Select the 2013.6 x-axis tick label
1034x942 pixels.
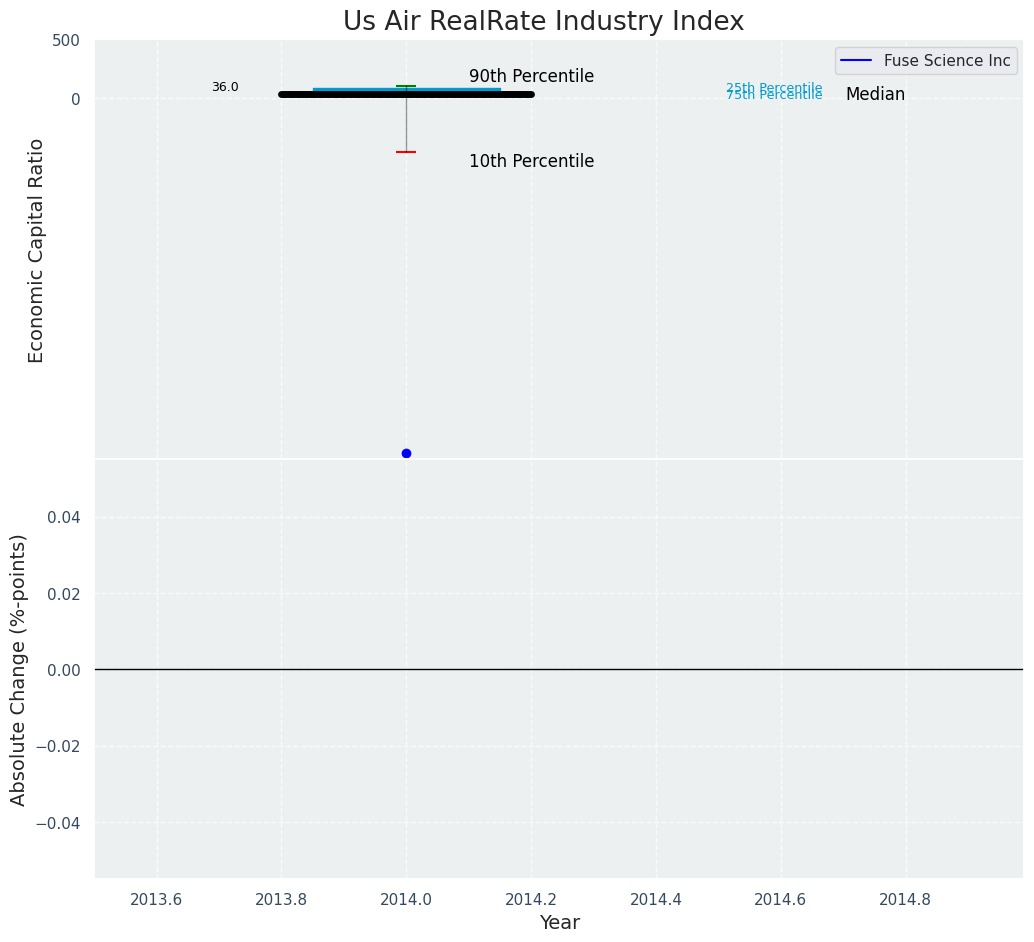click(157, 899)
